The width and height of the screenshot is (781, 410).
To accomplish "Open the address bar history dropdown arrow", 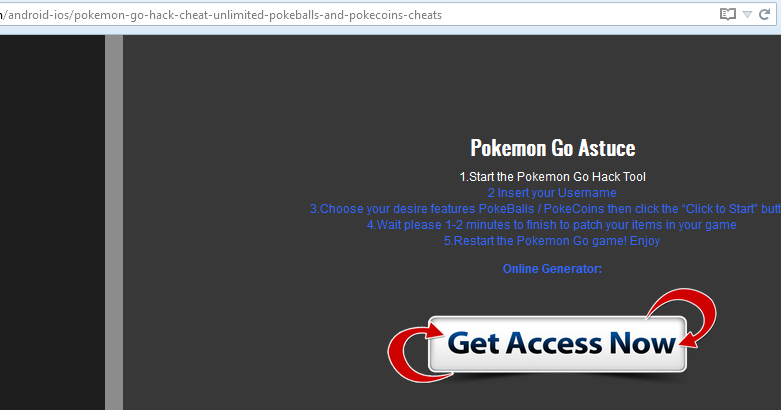I will click(747, 14).
